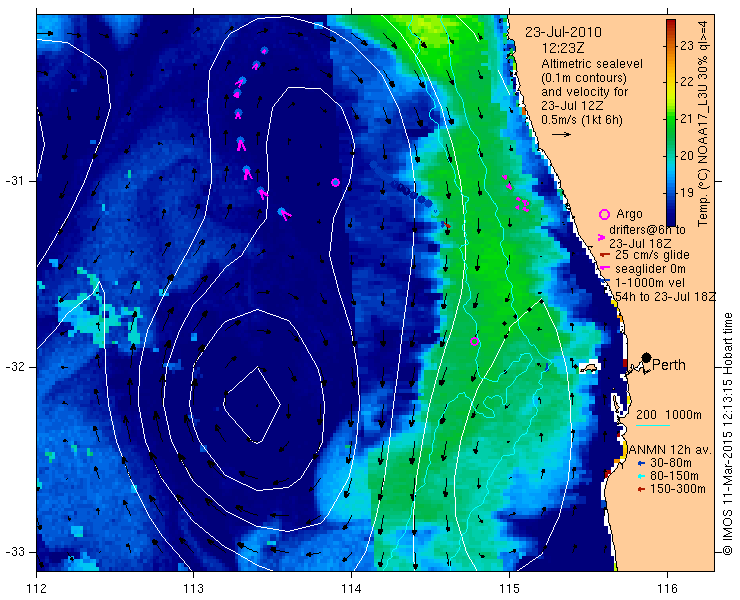Click the longitude axis label '112'

point(36,589)
